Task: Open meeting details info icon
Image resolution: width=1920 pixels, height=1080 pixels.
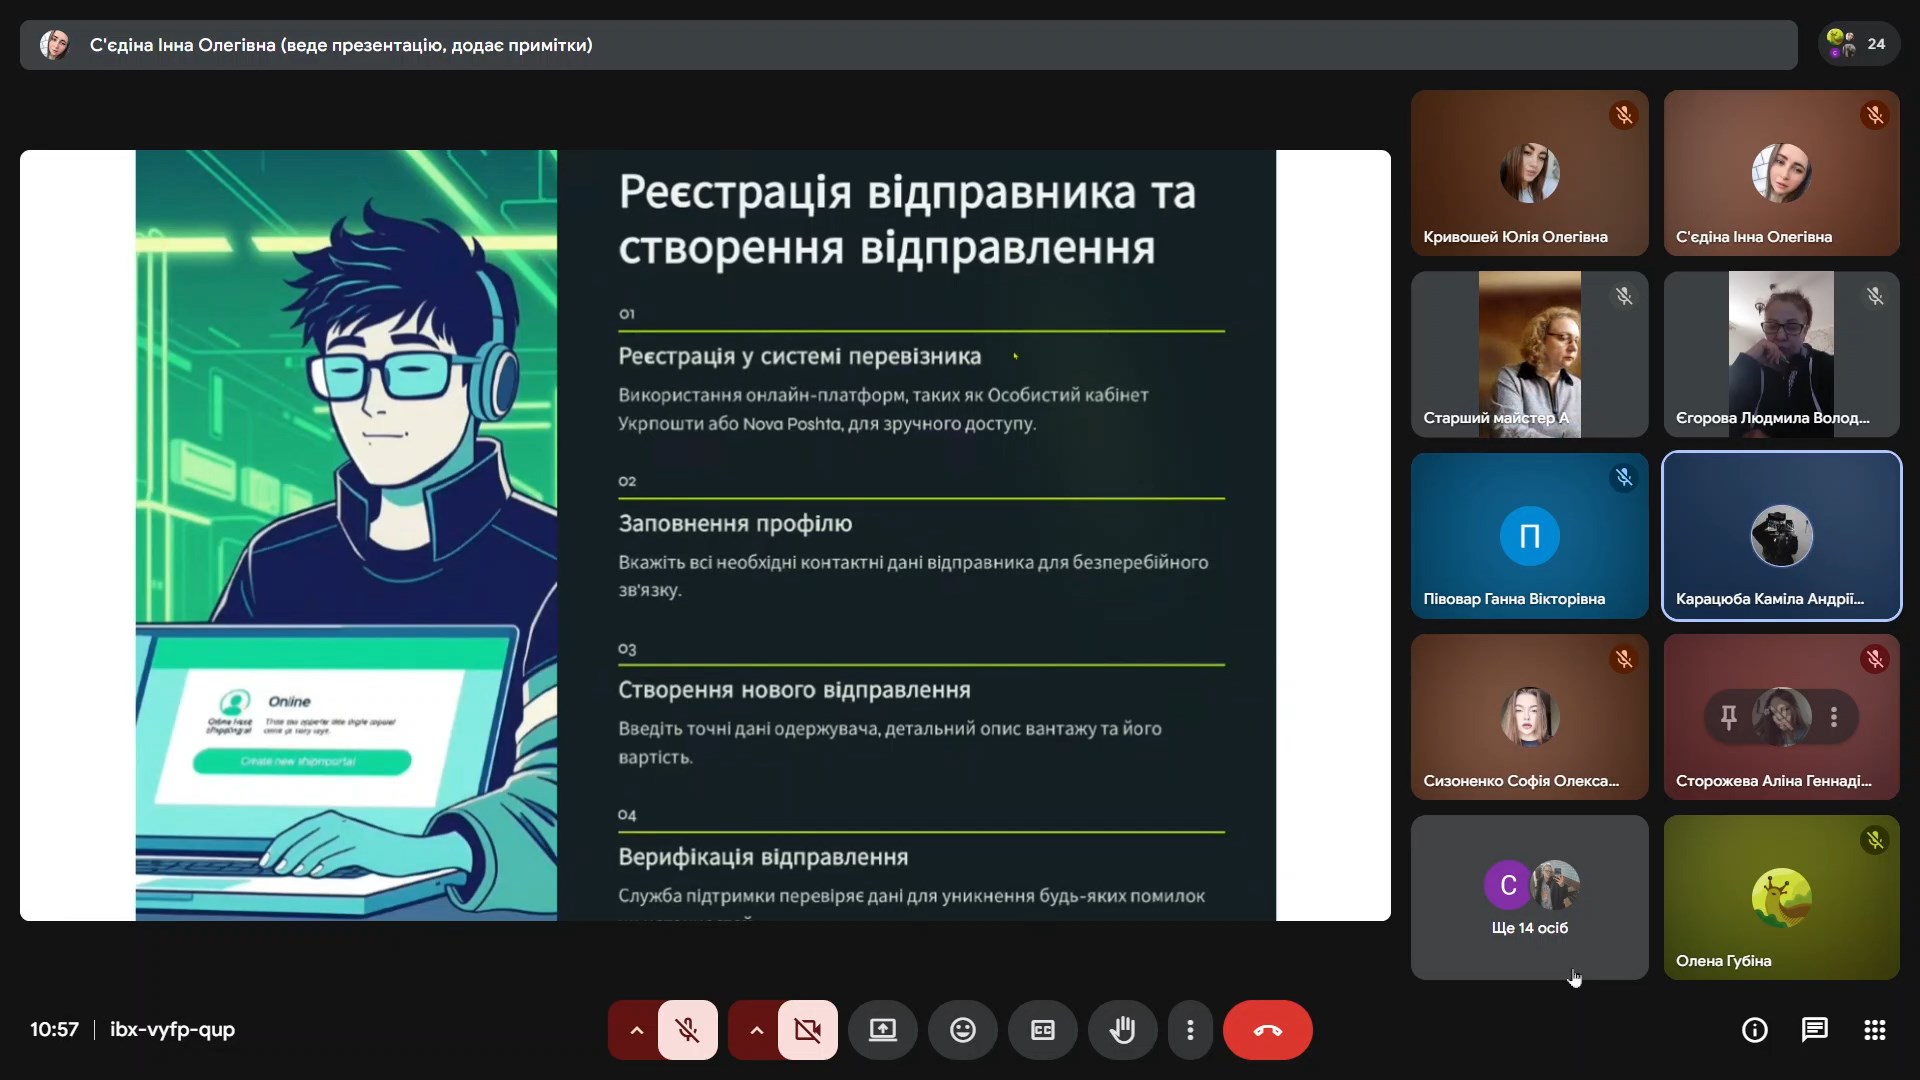Action: [x=1754, y=1030]
